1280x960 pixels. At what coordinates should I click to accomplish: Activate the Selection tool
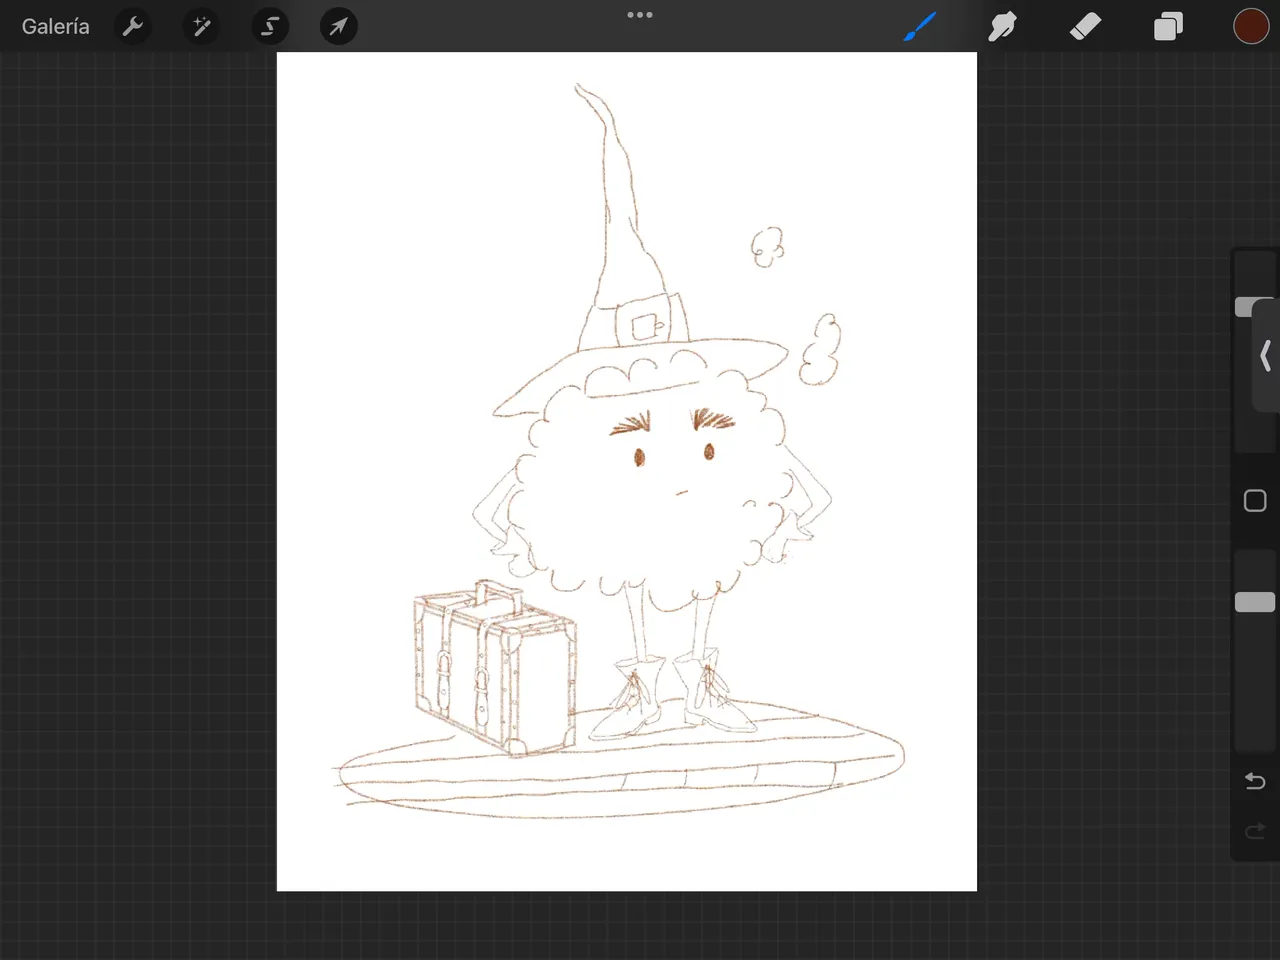pos(270,27)
